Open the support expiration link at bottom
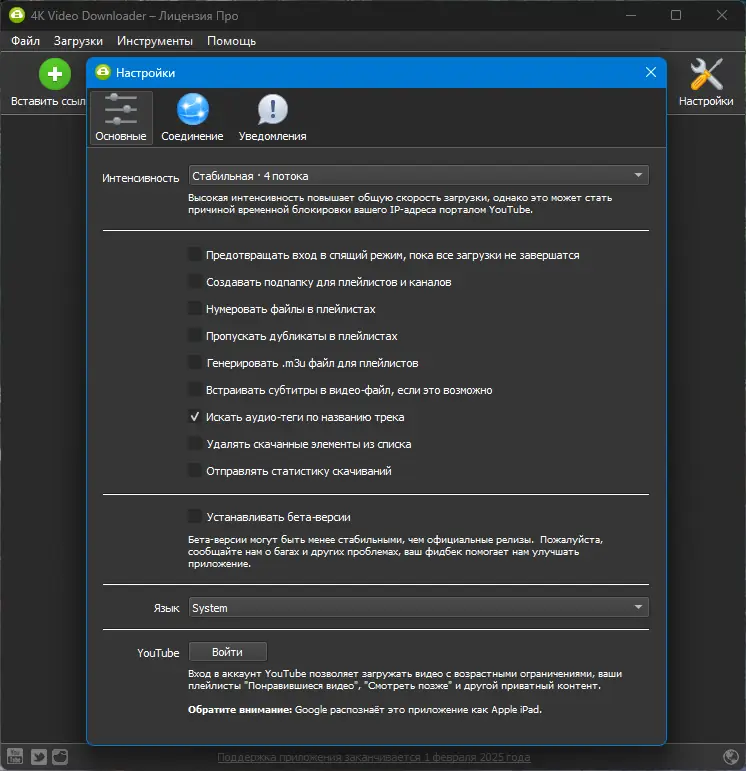Image resolution: width=746 pixels, height=771 pixels. 374,757
